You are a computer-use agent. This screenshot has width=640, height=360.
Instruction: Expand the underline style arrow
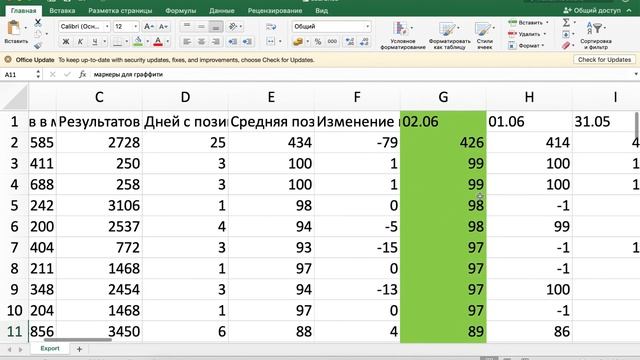pos(105,41)
